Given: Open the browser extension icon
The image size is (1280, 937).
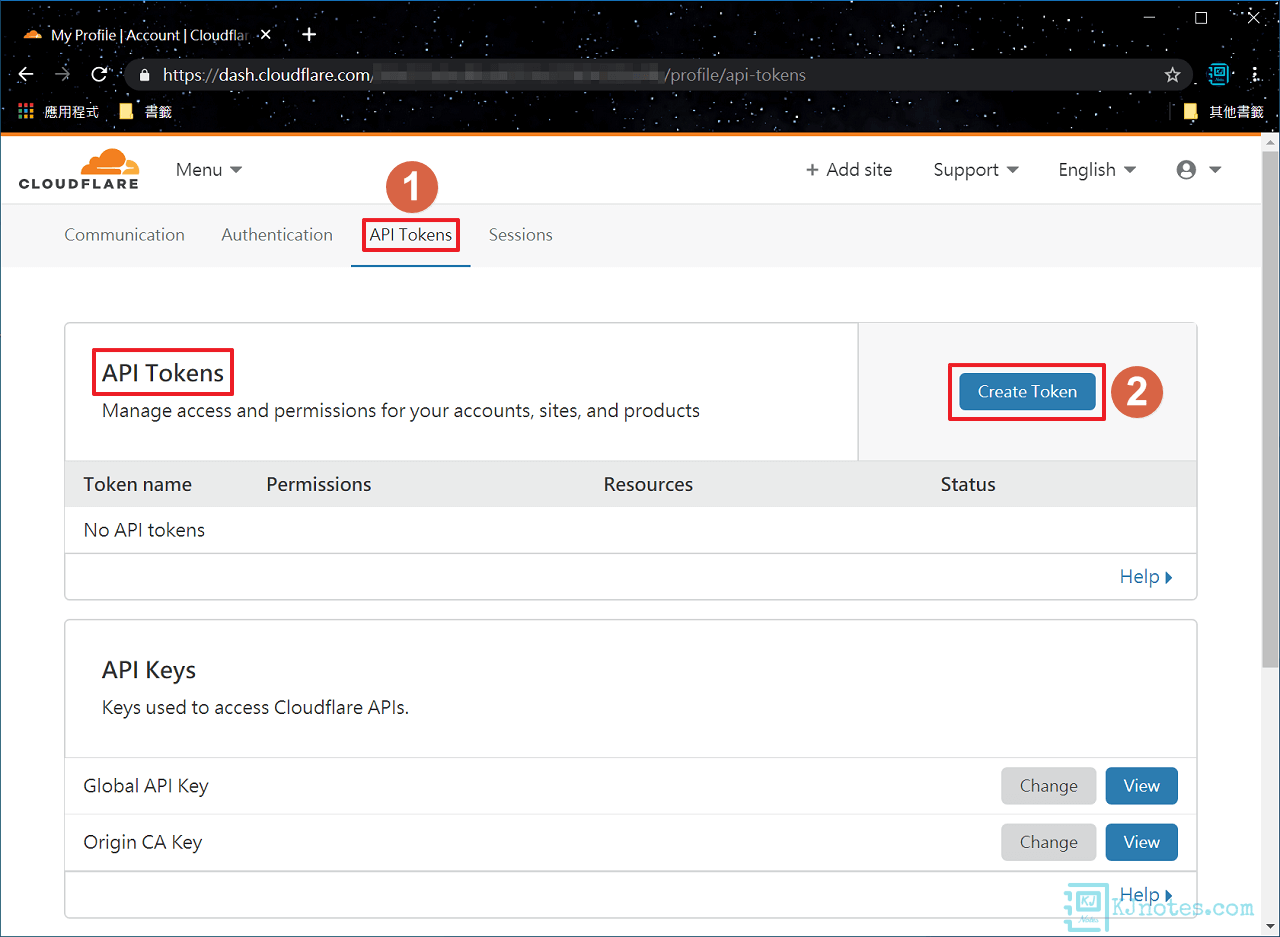Looking at the screenshot, I should tap(1218, 74).
